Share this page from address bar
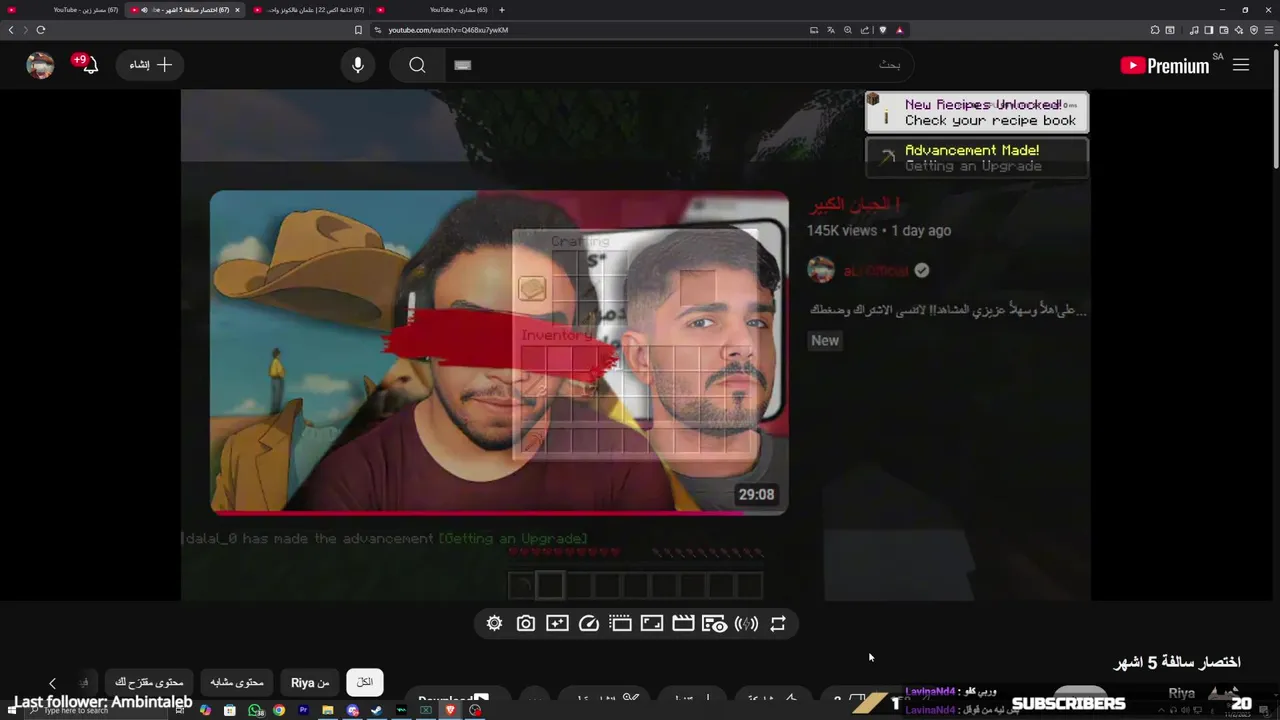 point(865,30)
